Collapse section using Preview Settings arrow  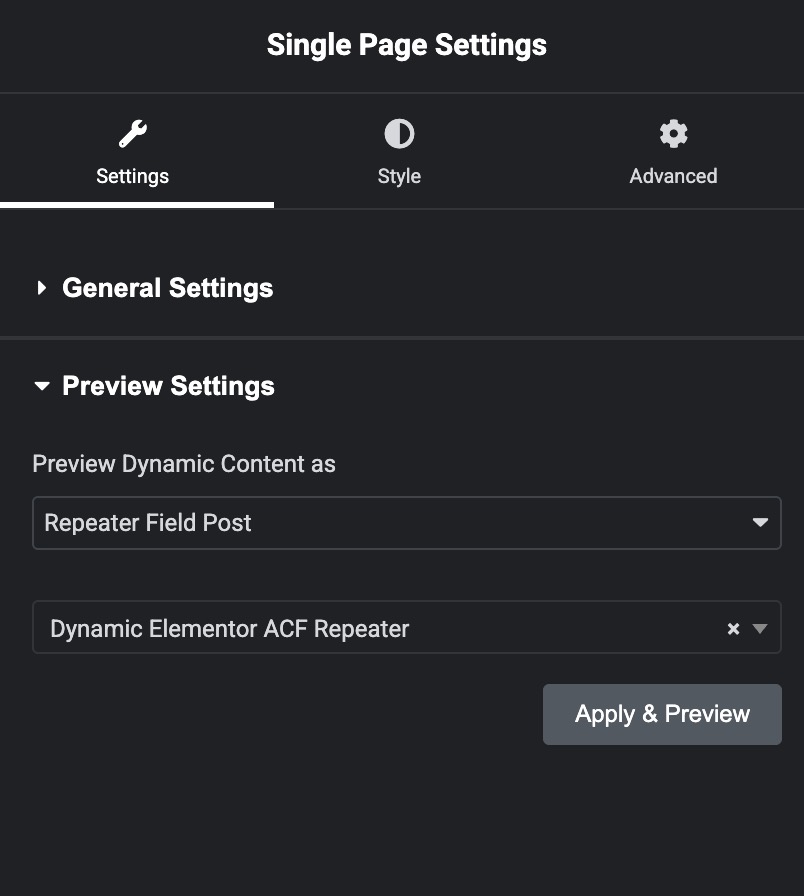[x=42, y=386]
